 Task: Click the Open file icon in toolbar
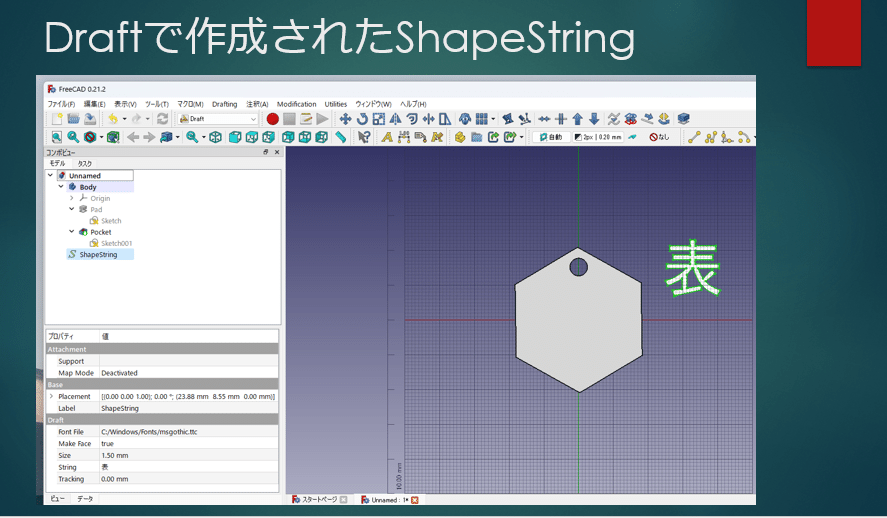[74, 119]
